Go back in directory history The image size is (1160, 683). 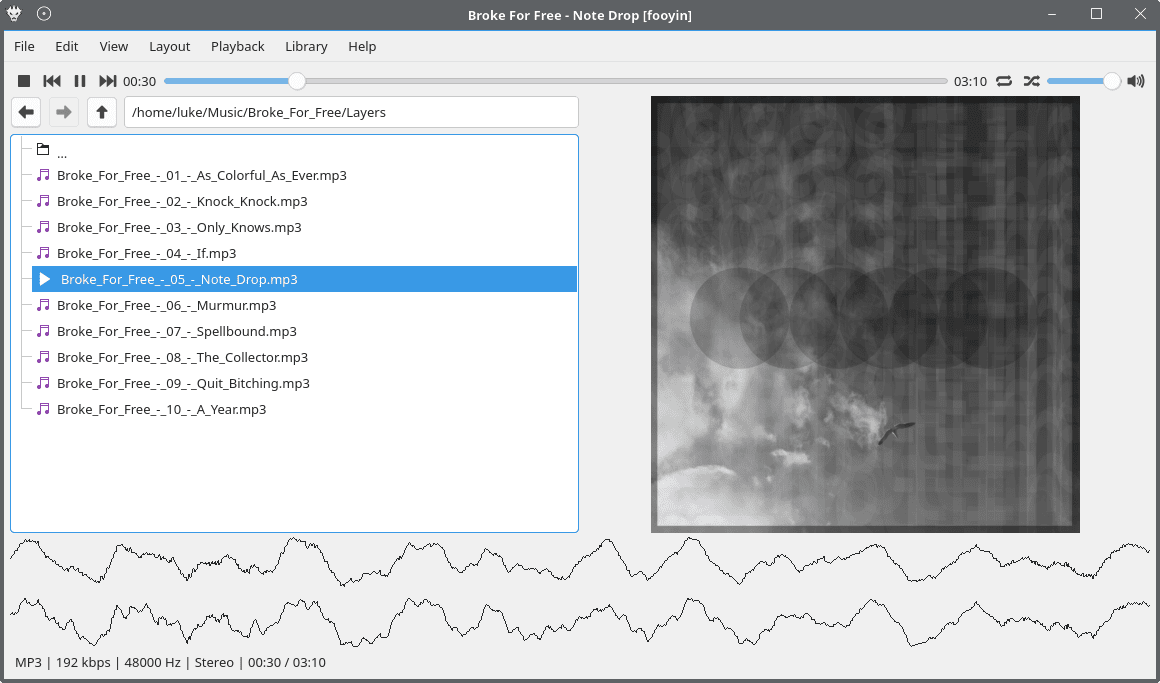(26, 112)
